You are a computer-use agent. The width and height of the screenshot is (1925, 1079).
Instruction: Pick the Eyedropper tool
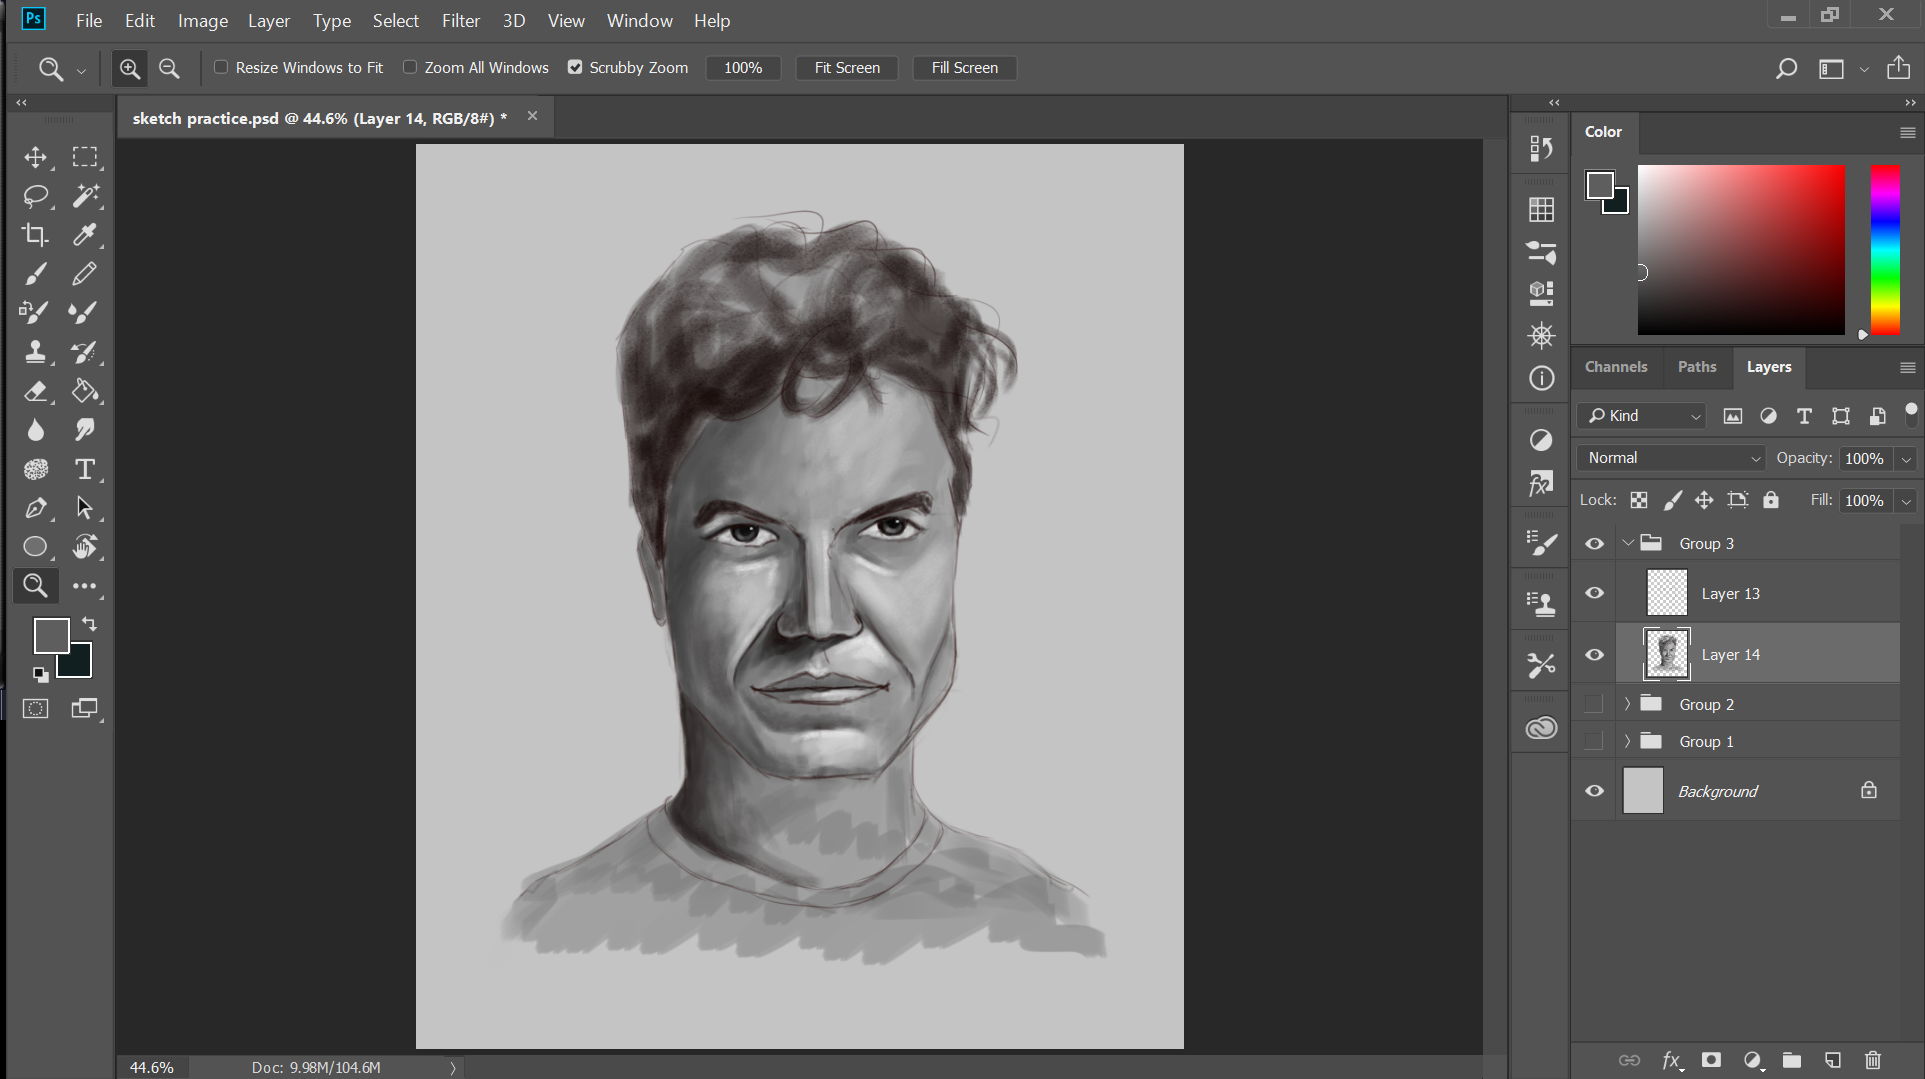[85, 235]
